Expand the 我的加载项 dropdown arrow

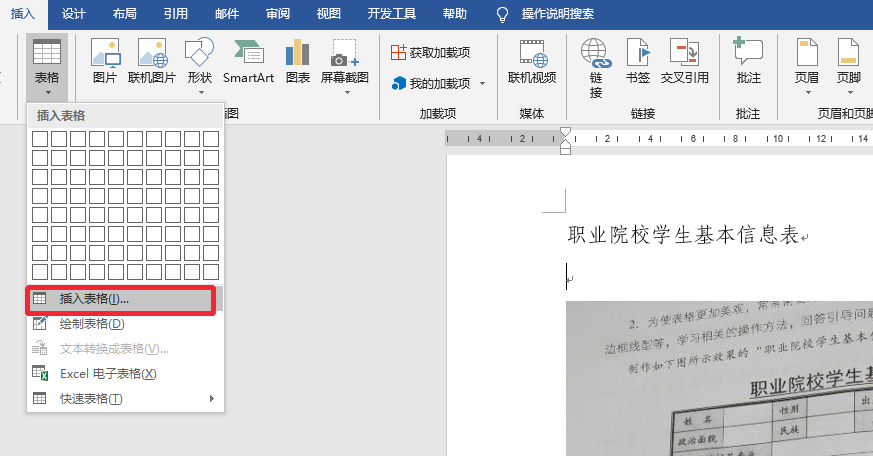482,84
